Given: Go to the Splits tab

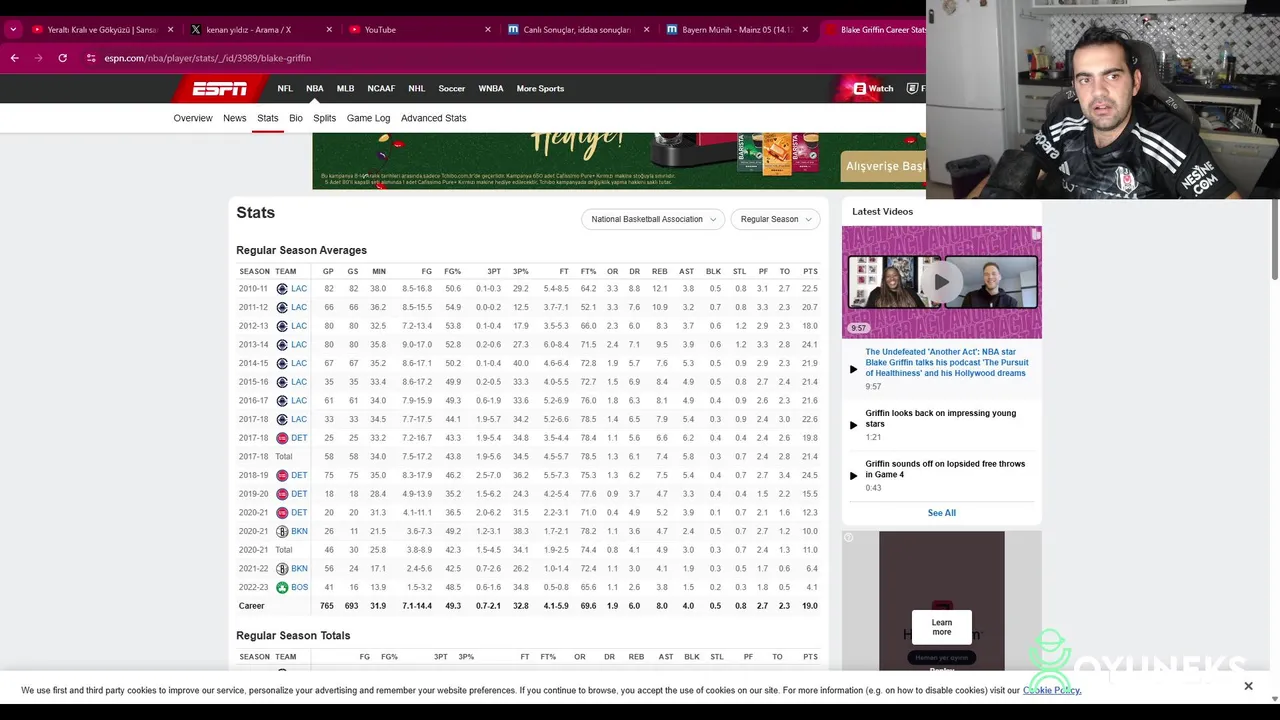Looking at the screenshot, I should [x=324, y=118].
